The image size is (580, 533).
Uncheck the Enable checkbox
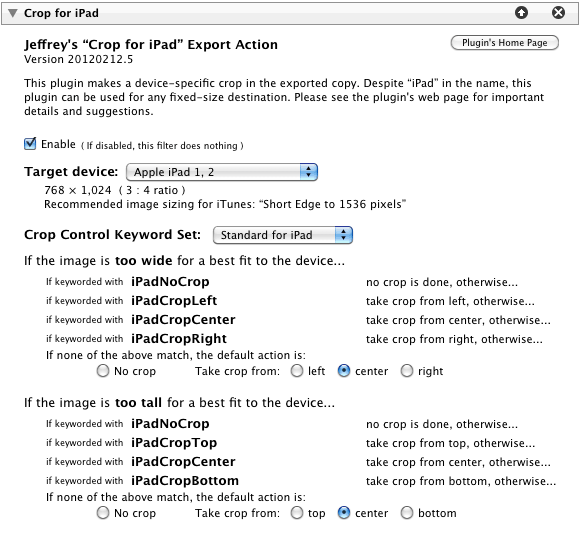coord(30,144)
